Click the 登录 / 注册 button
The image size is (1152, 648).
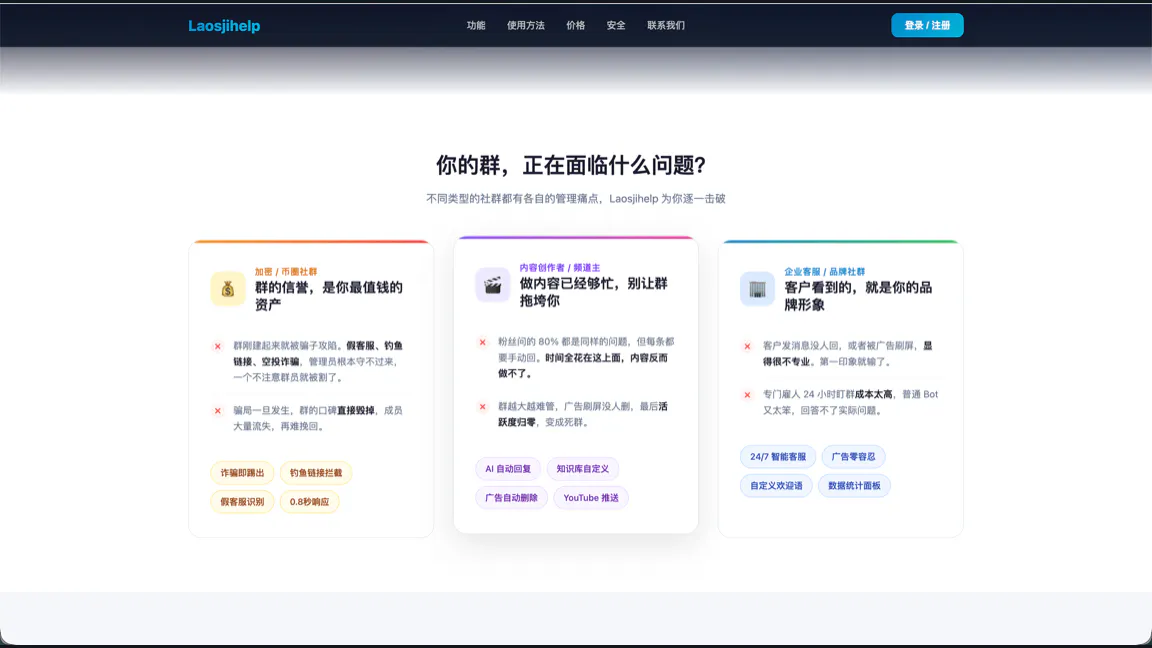(927, 26)
